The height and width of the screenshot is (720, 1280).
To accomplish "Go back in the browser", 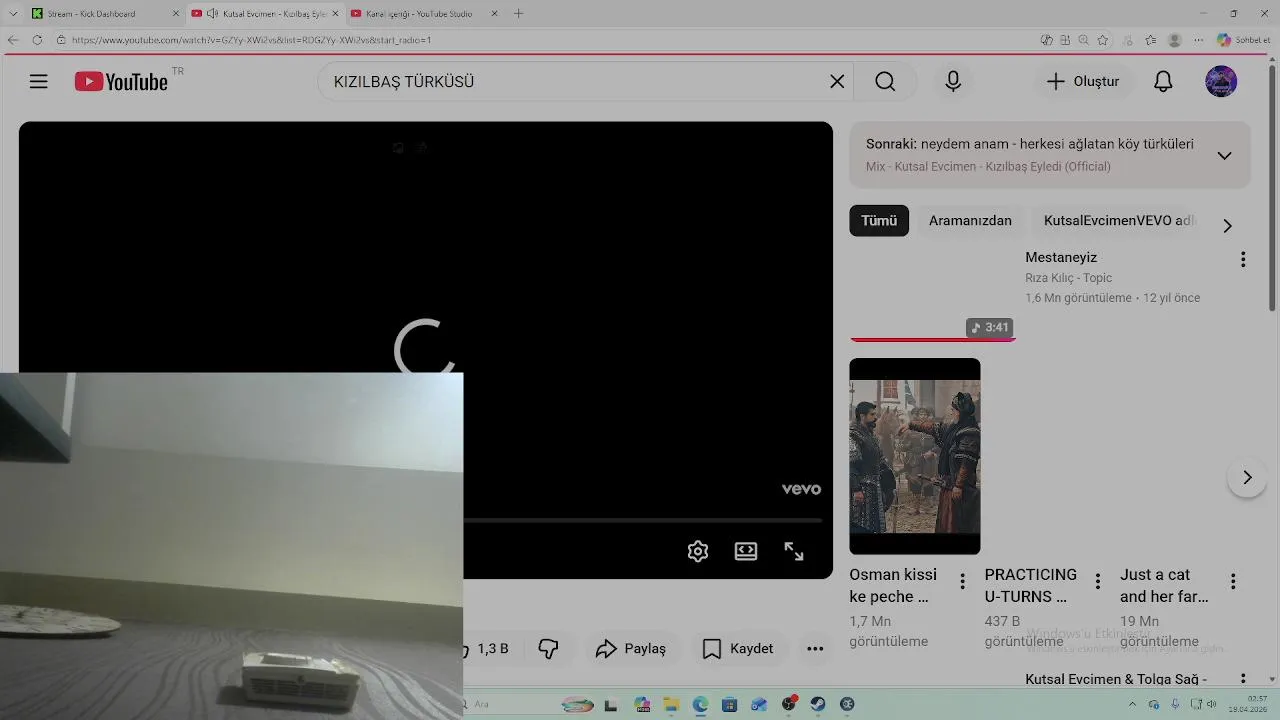I will point(13,40).
